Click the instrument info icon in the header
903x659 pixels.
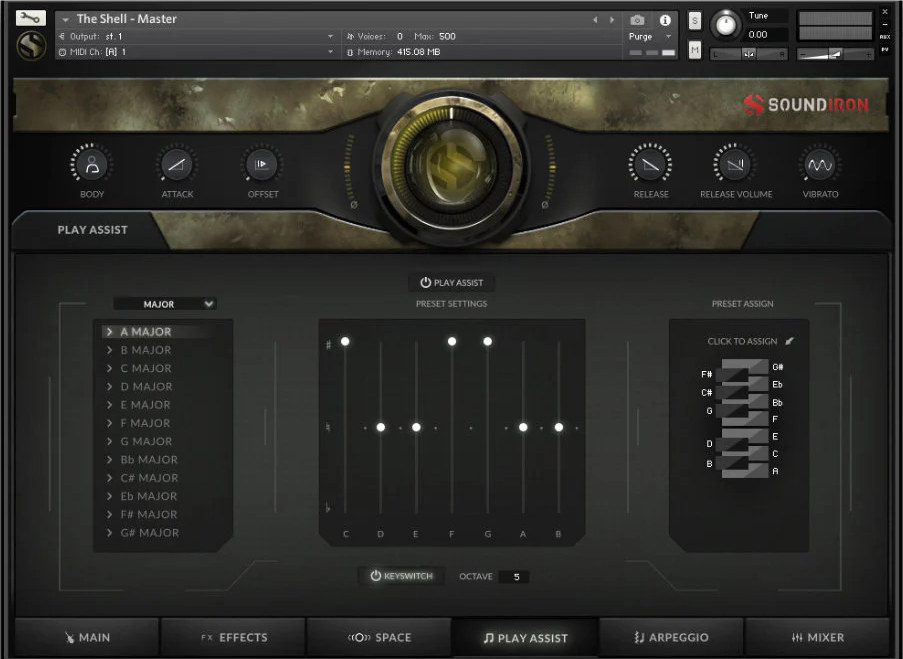[x=665, y=19]
